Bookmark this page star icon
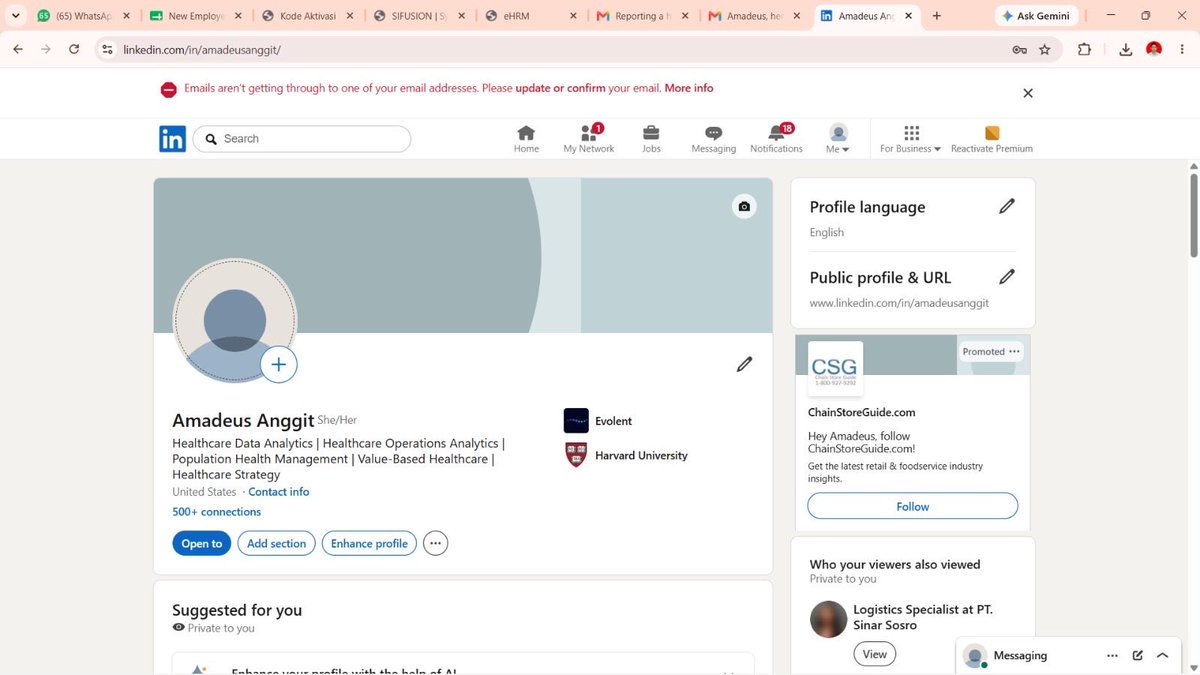This screenshot has height=675, width=1200. tap(1045, 49)
